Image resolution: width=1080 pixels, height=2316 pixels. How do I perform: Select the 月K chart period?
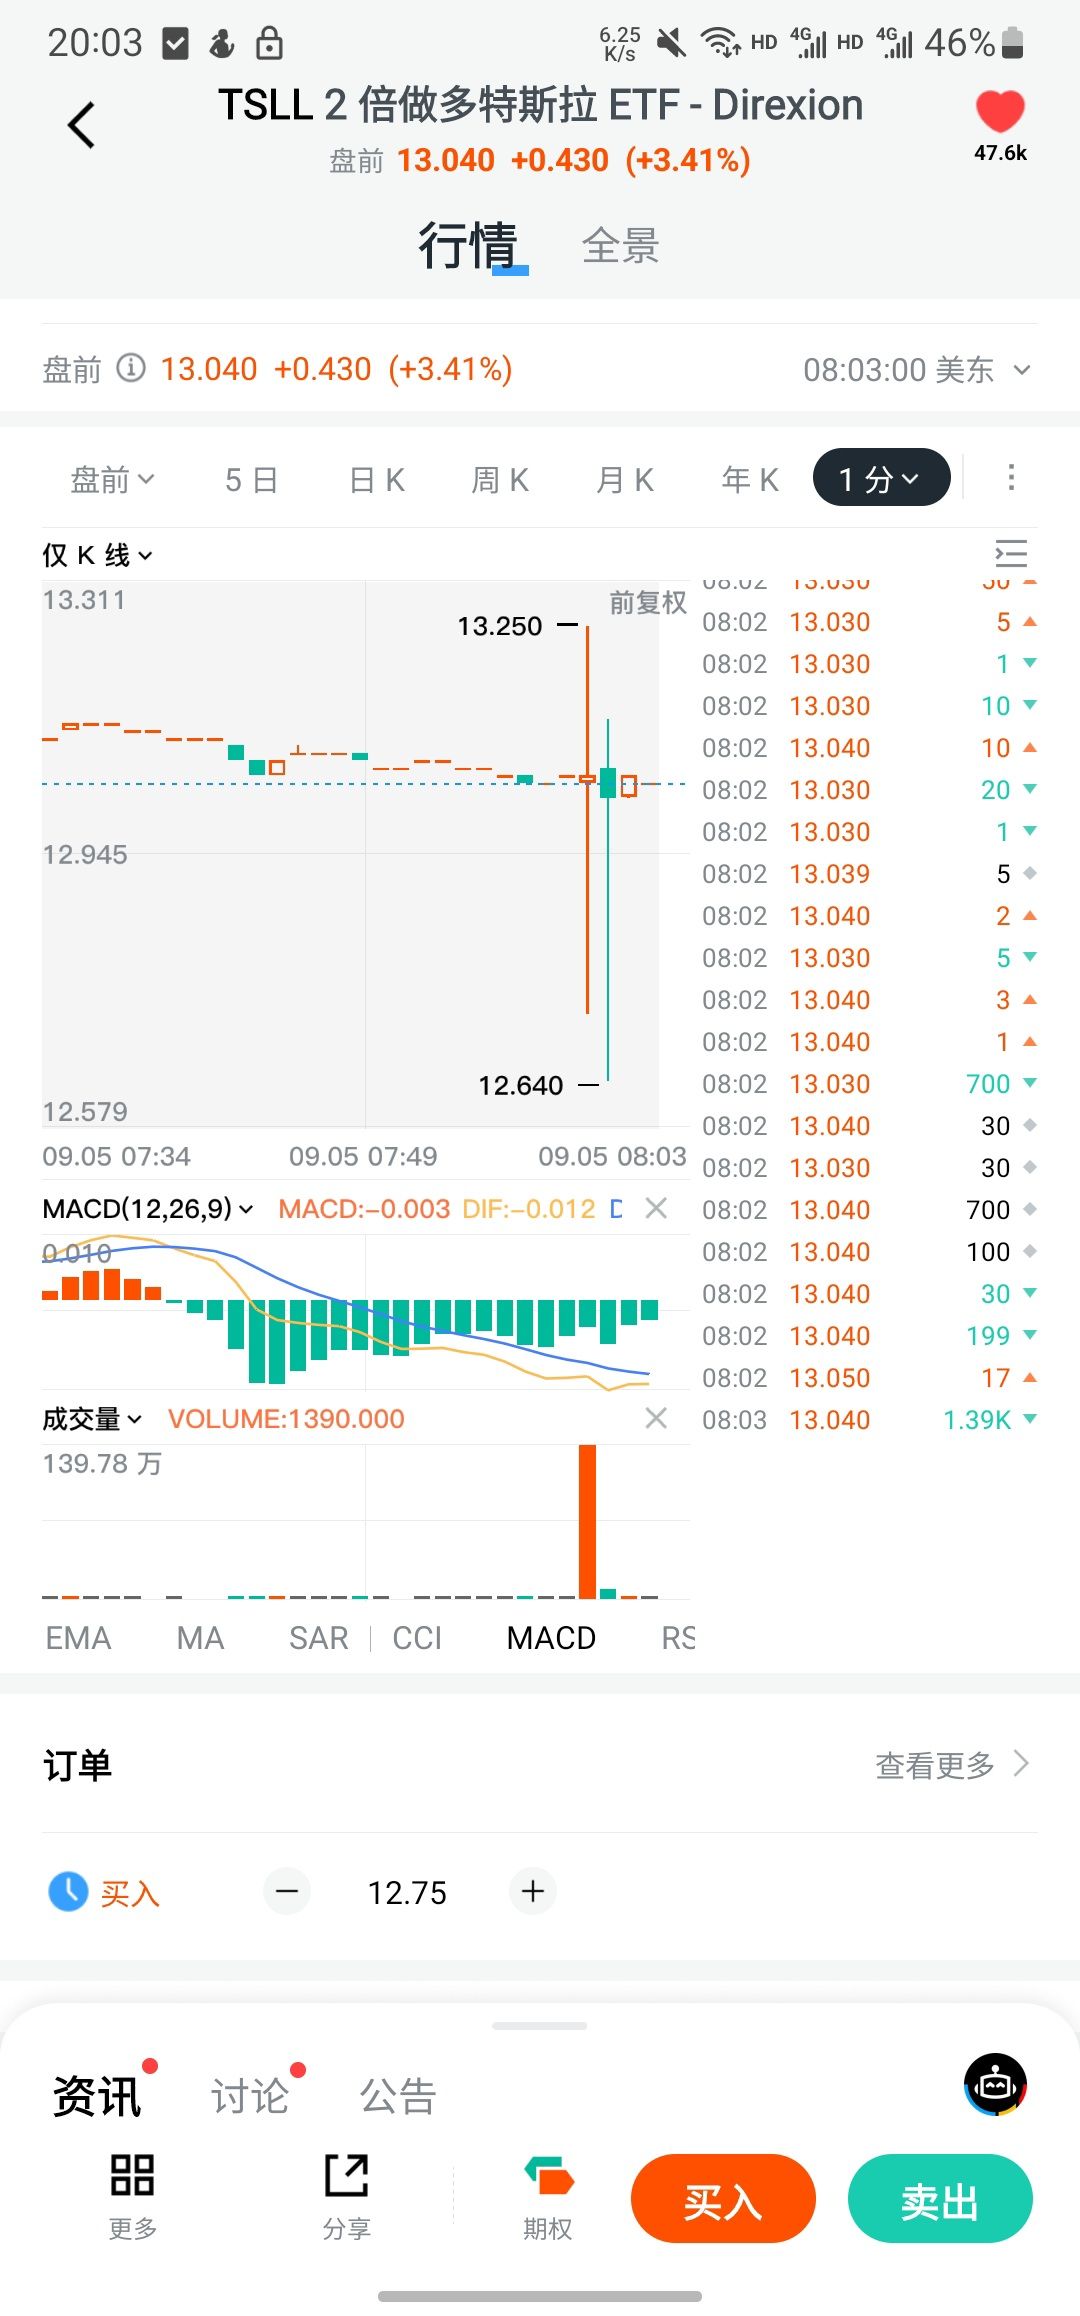[625, 480]
